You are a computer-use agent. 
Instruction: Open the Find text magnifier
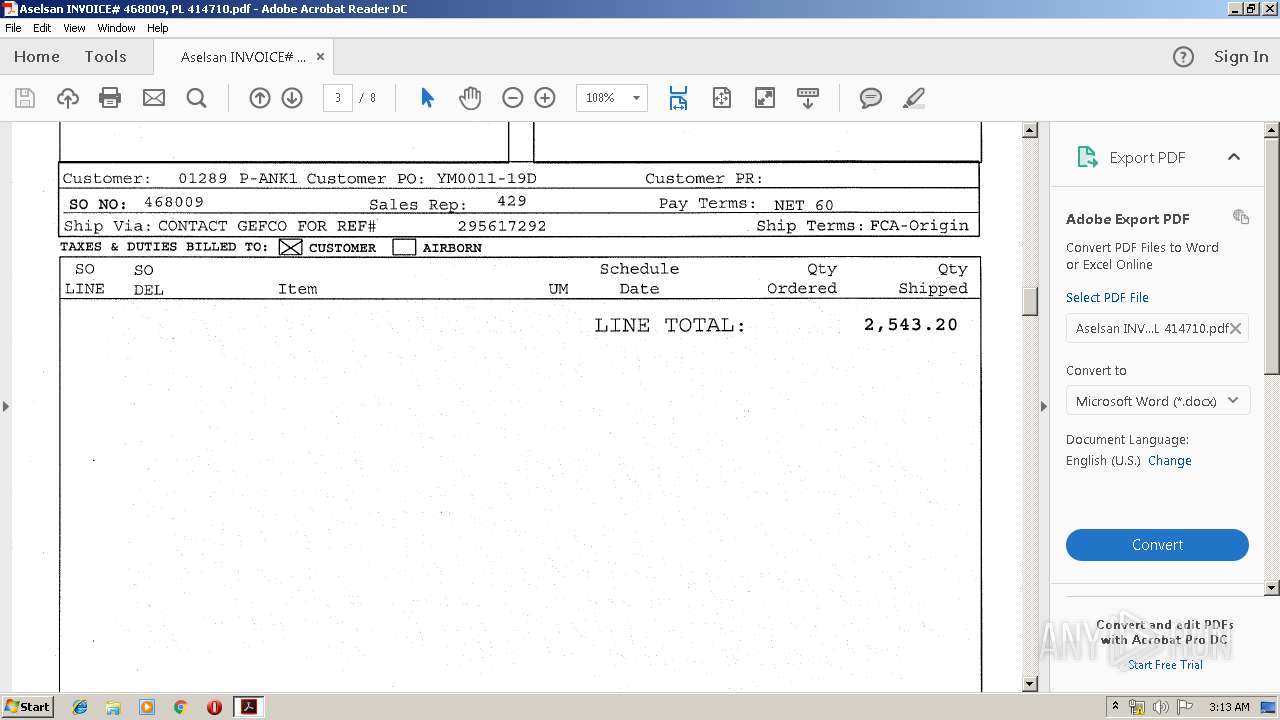coord(197,98)
